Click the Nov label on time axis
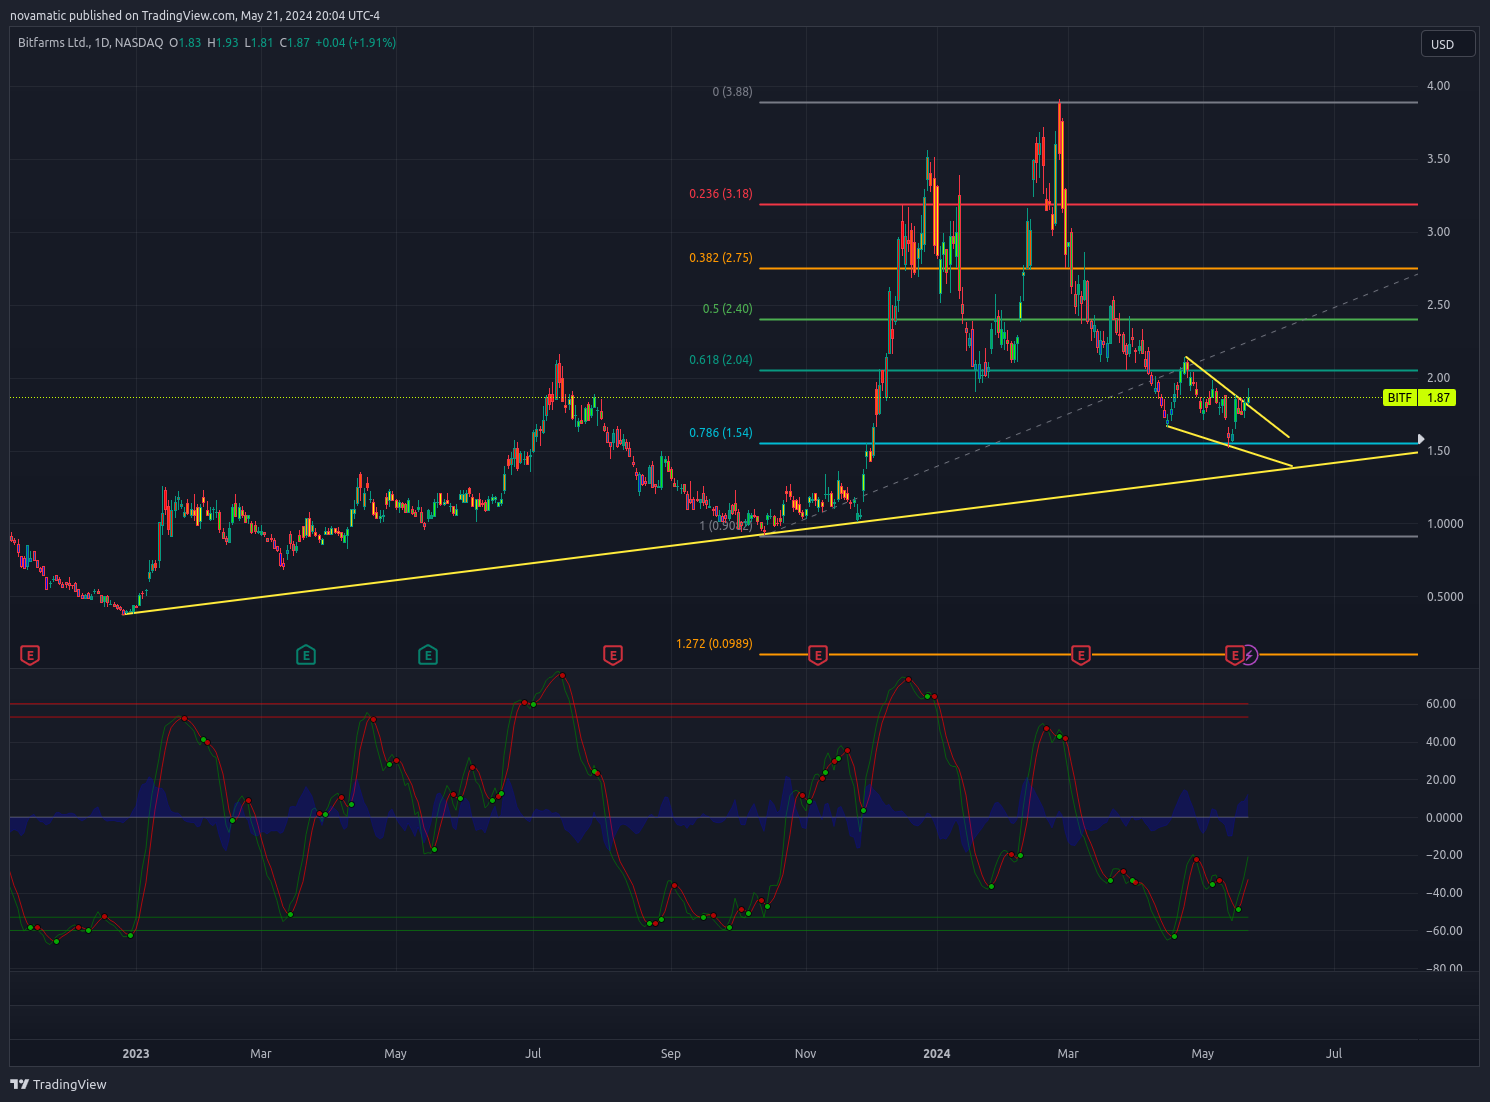Viewport: 1490px width, 1102px height. pos(805,1054)
